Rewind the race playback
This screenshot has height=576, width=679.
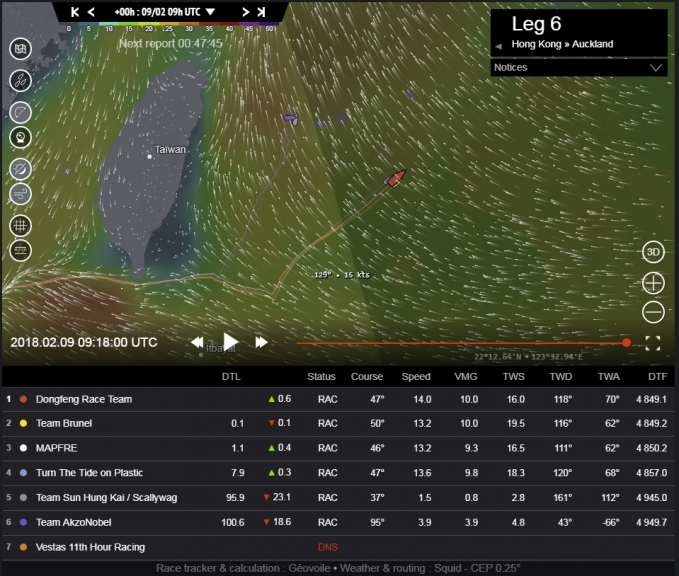[197, 342]
